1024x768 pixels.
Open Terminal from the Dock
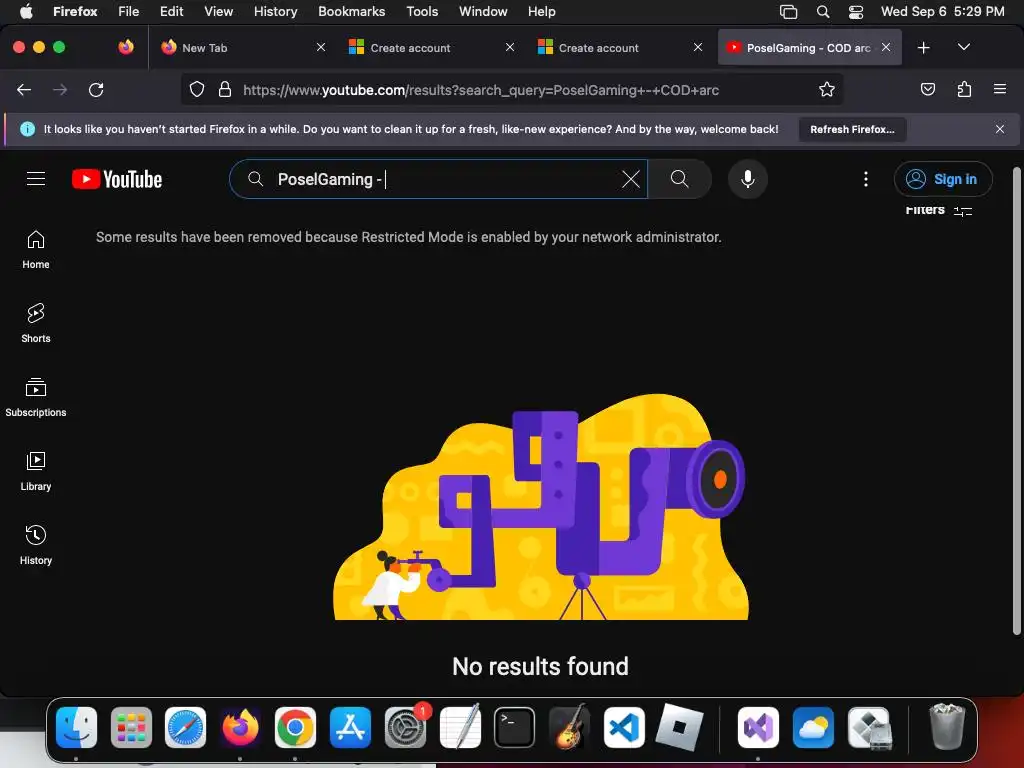[x=515, y=727]
